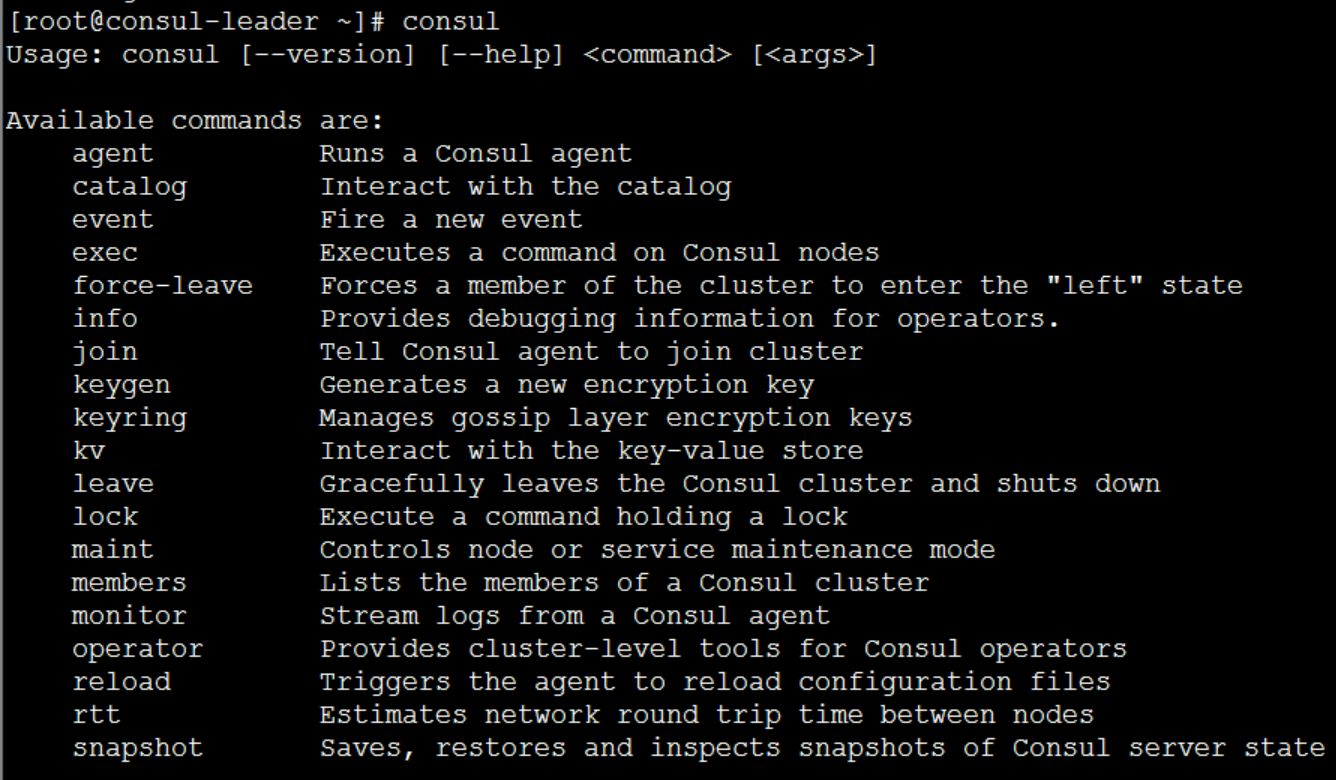Click on the "monitor" command

pos(129,616)
